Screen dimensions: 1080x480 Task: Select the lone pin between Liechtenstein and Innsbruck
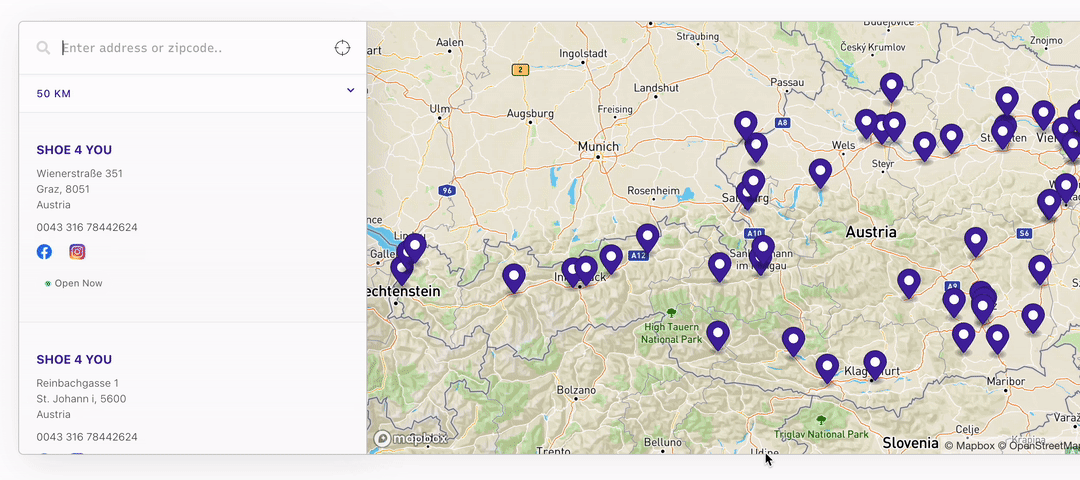[x=514, y=277]
